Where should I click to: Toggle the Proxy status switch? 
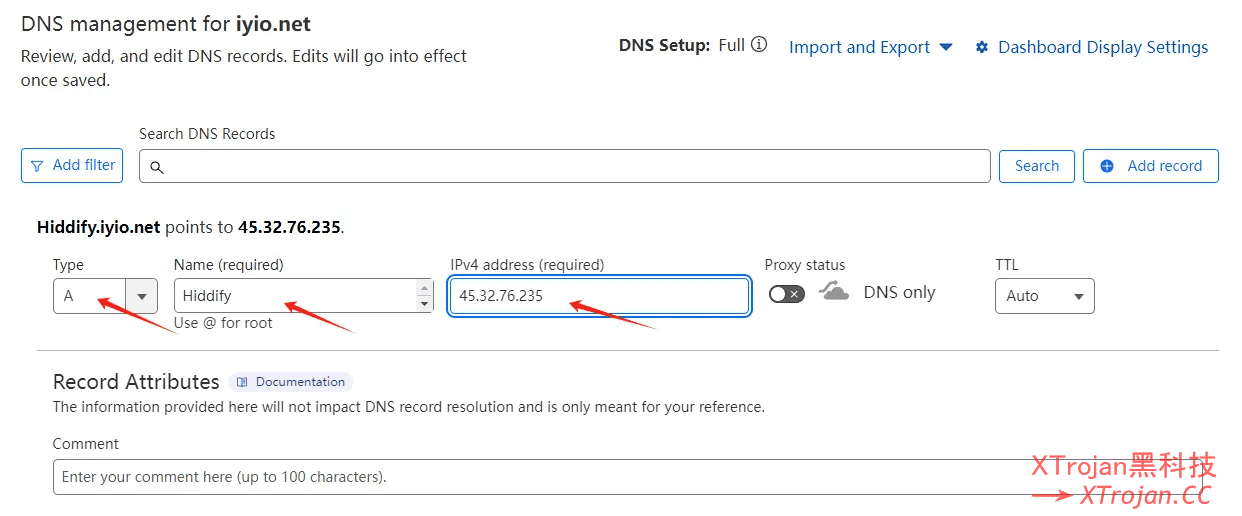(x=787, y=294)
